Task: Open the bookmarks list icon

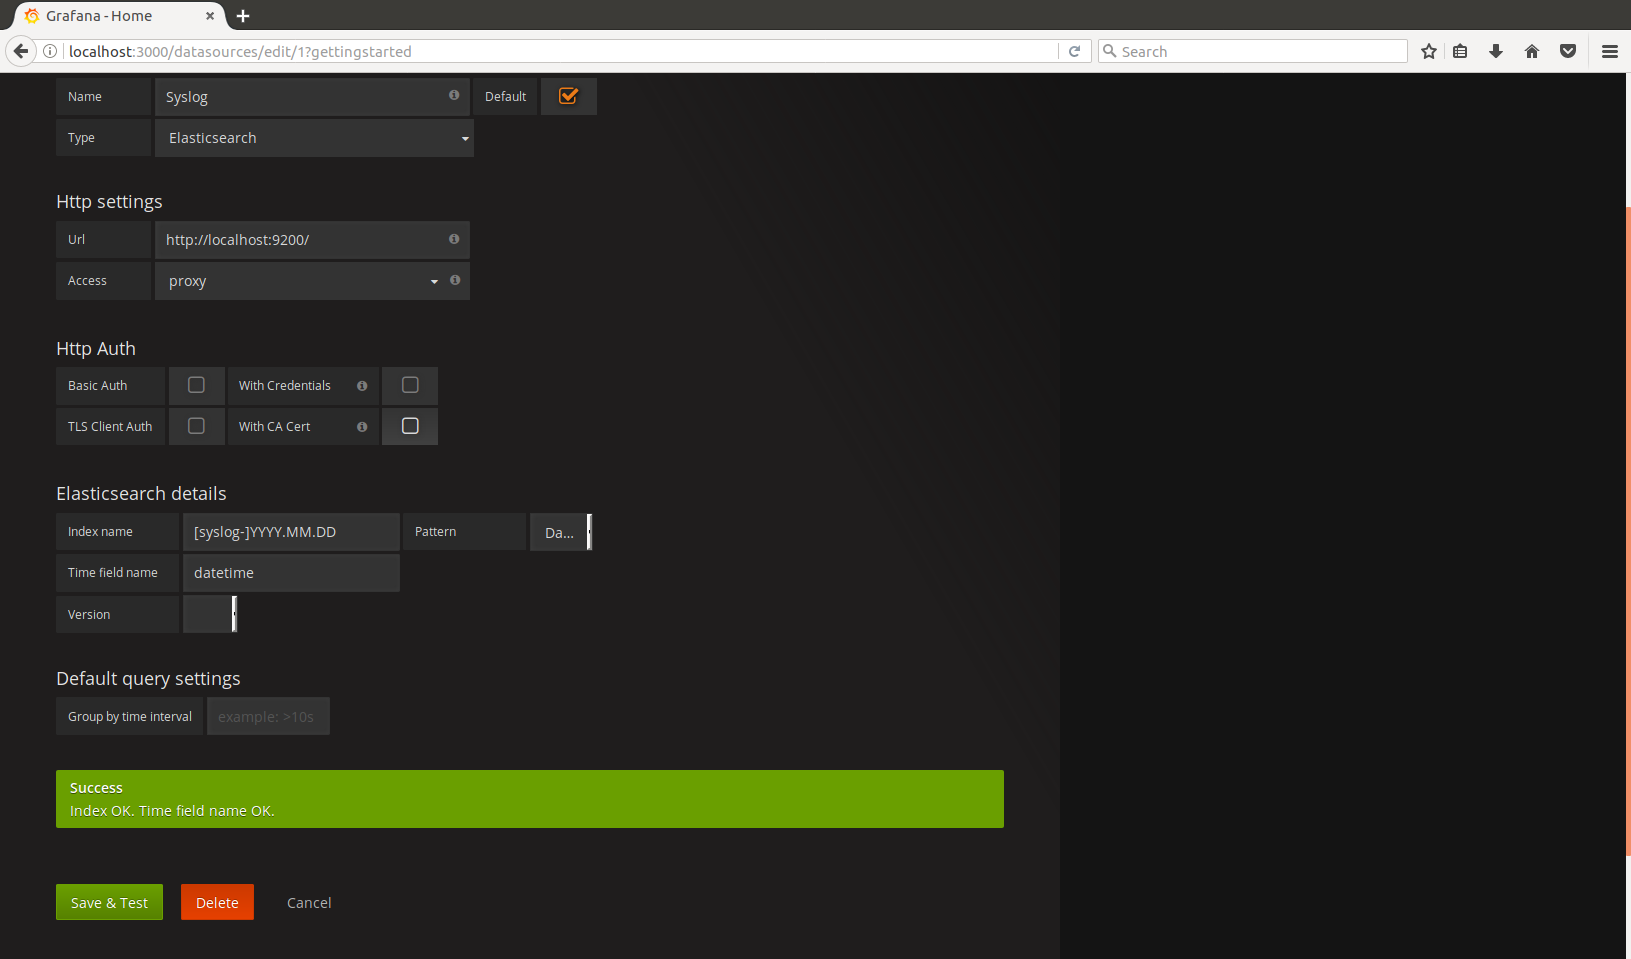Action: click(x=1460, y=51)
